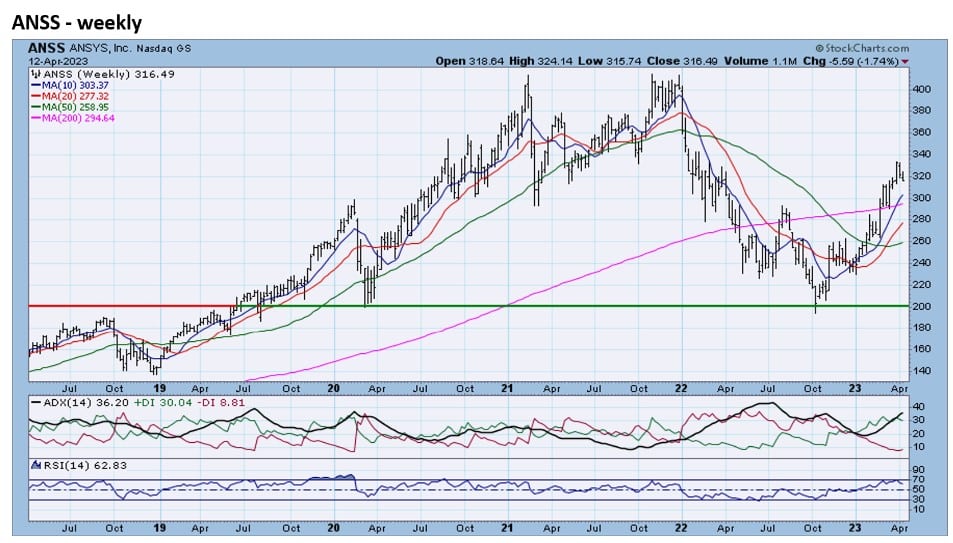This screenshot has width=953, height=543.
Task: Click the High 324.14 value
Action: point(541,61)
